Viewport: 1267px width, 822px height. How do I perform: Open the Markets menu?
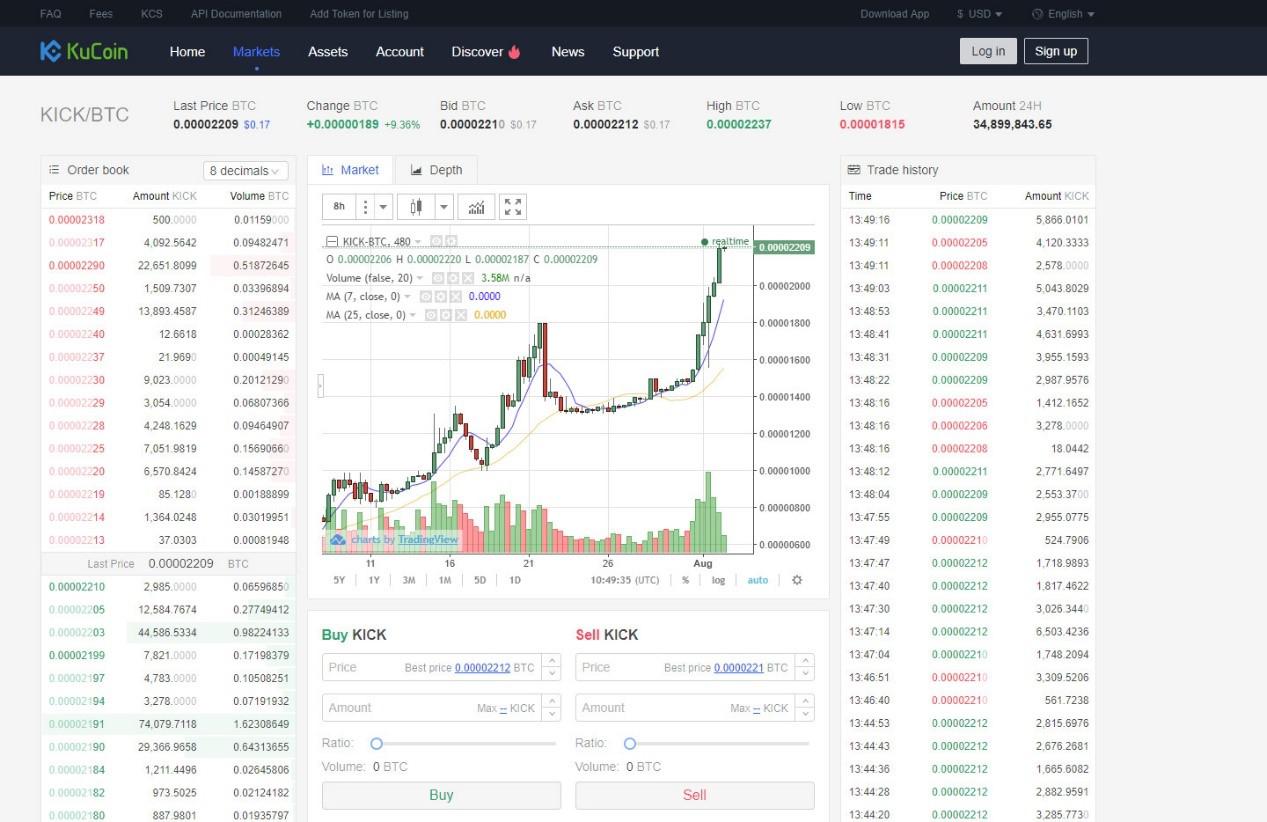(256, 52)
